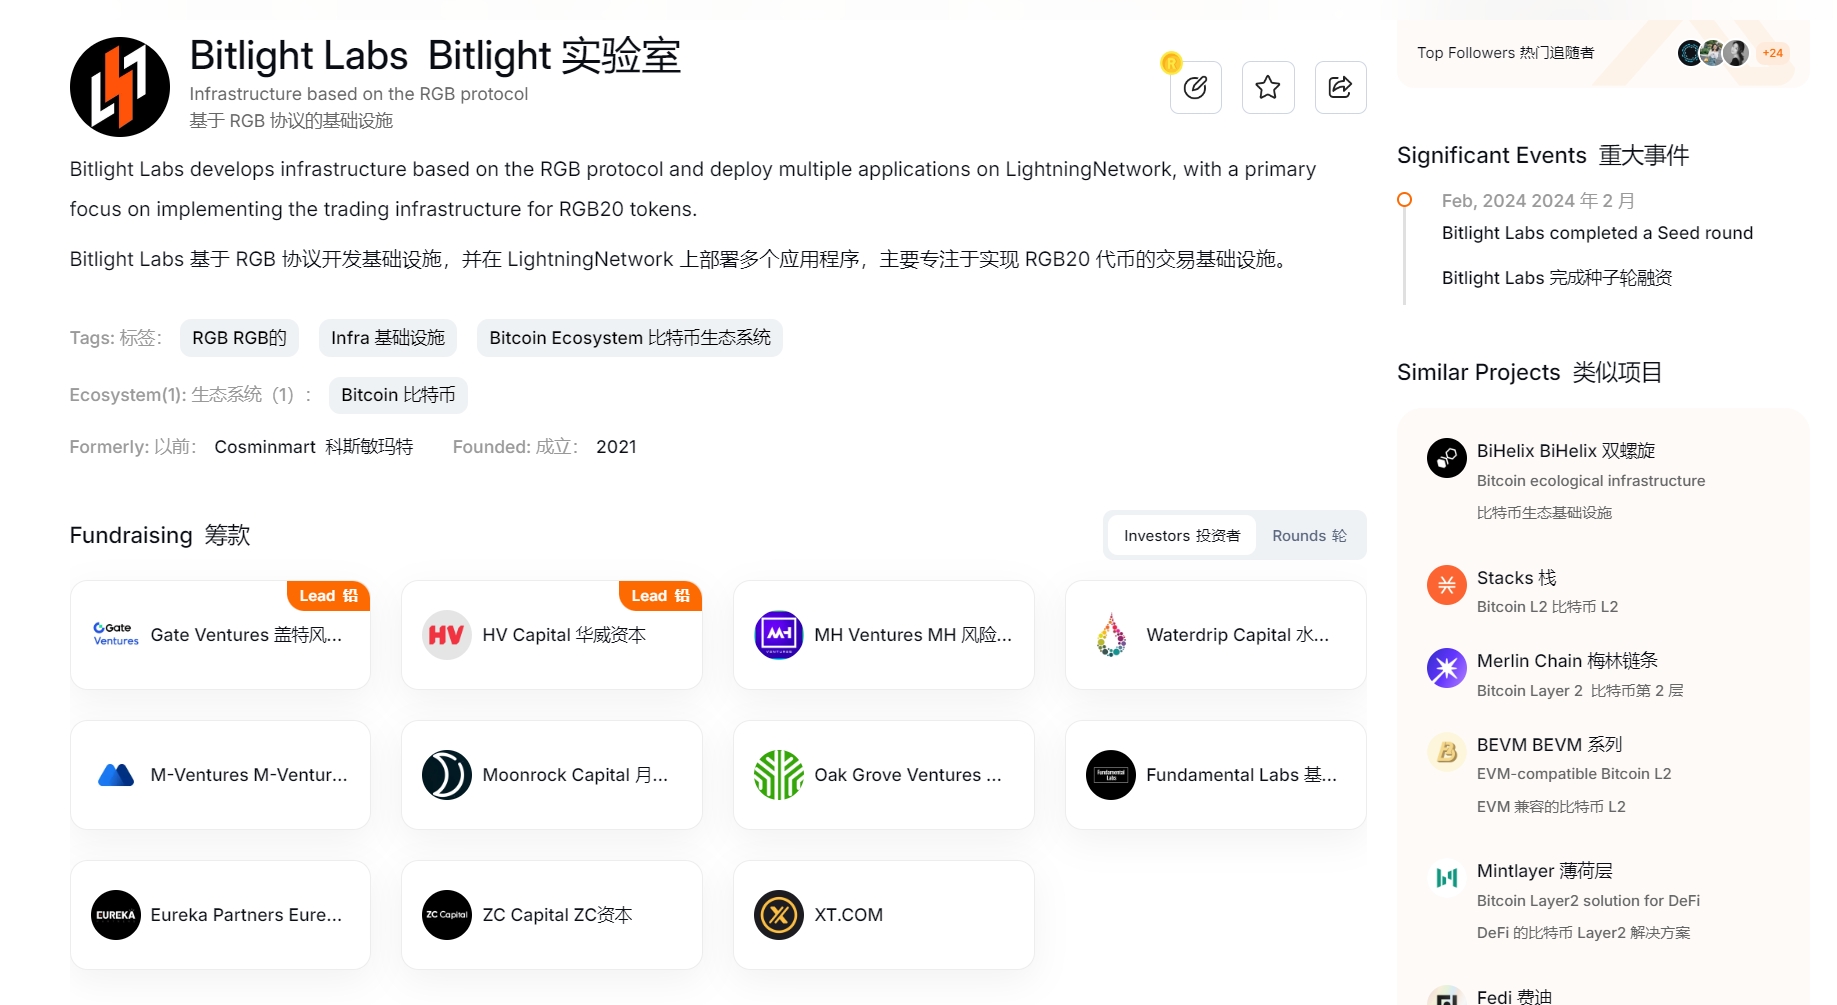Click the Fedi project icon
Image resolution: width=1837 pixels, height=1005 pixels.
(x=1447, y=996)
